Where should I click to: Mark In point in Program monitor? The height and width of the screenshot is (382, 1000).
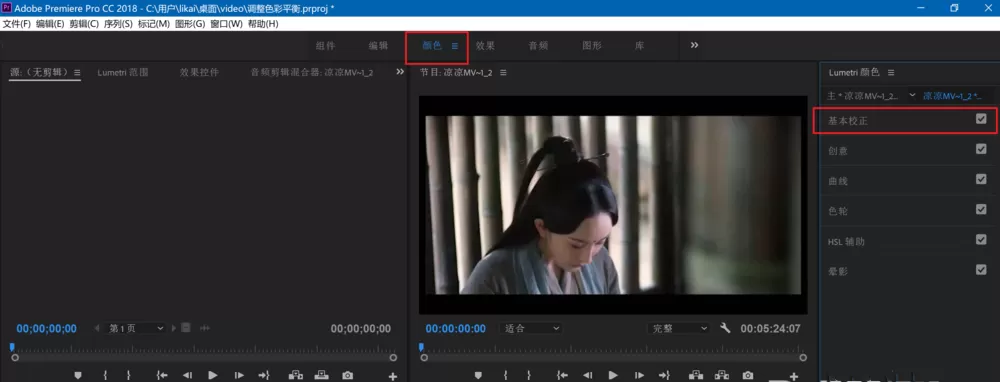coord(505,376)
